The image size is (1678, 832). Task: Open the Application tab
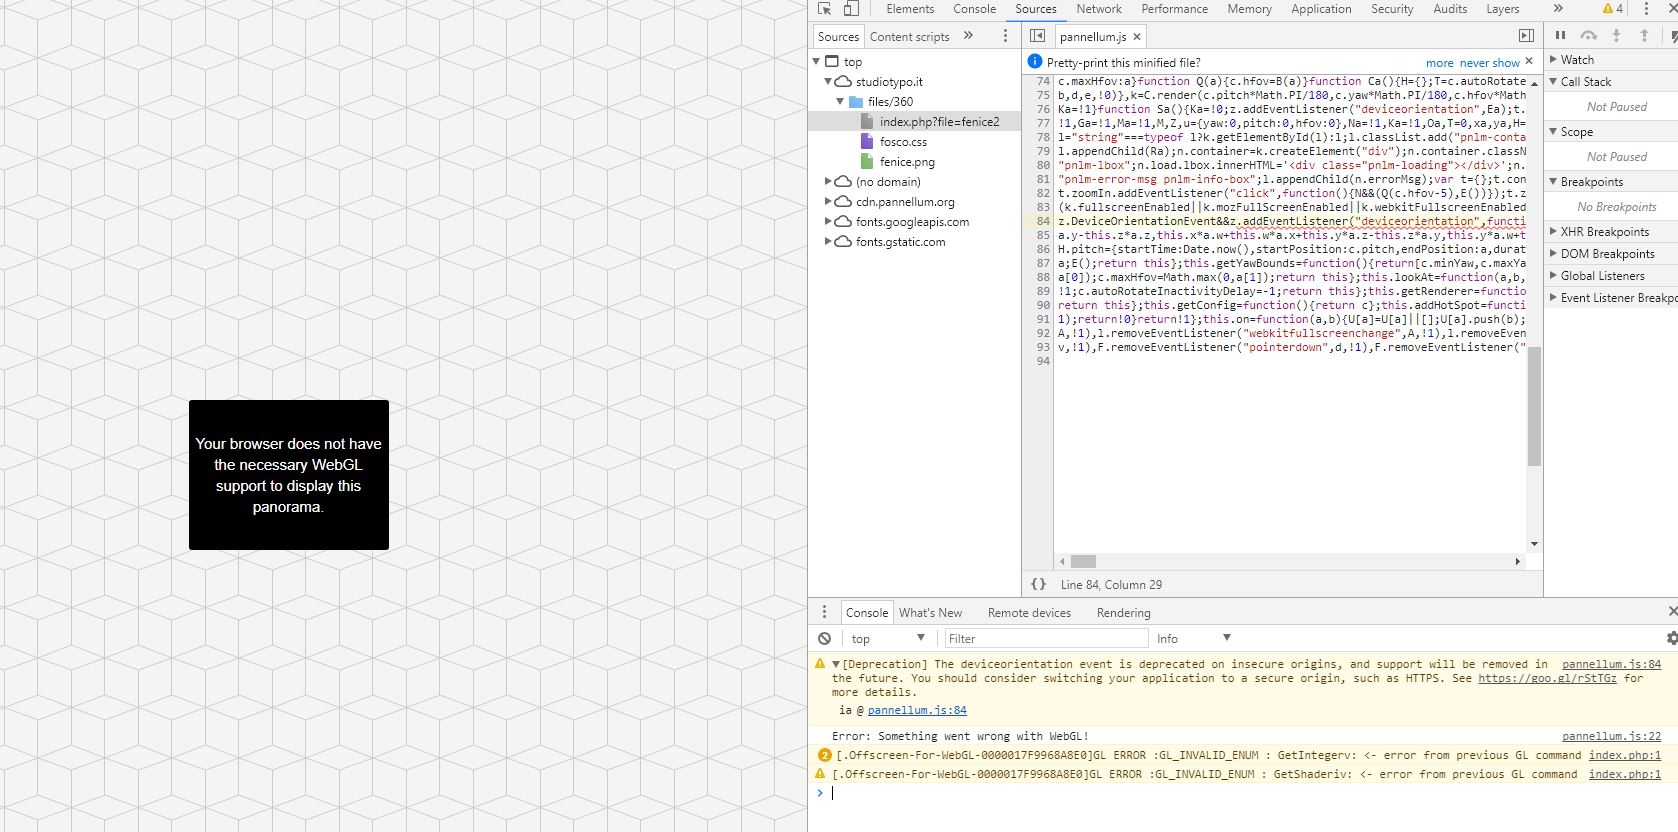tap(1321, 9)
